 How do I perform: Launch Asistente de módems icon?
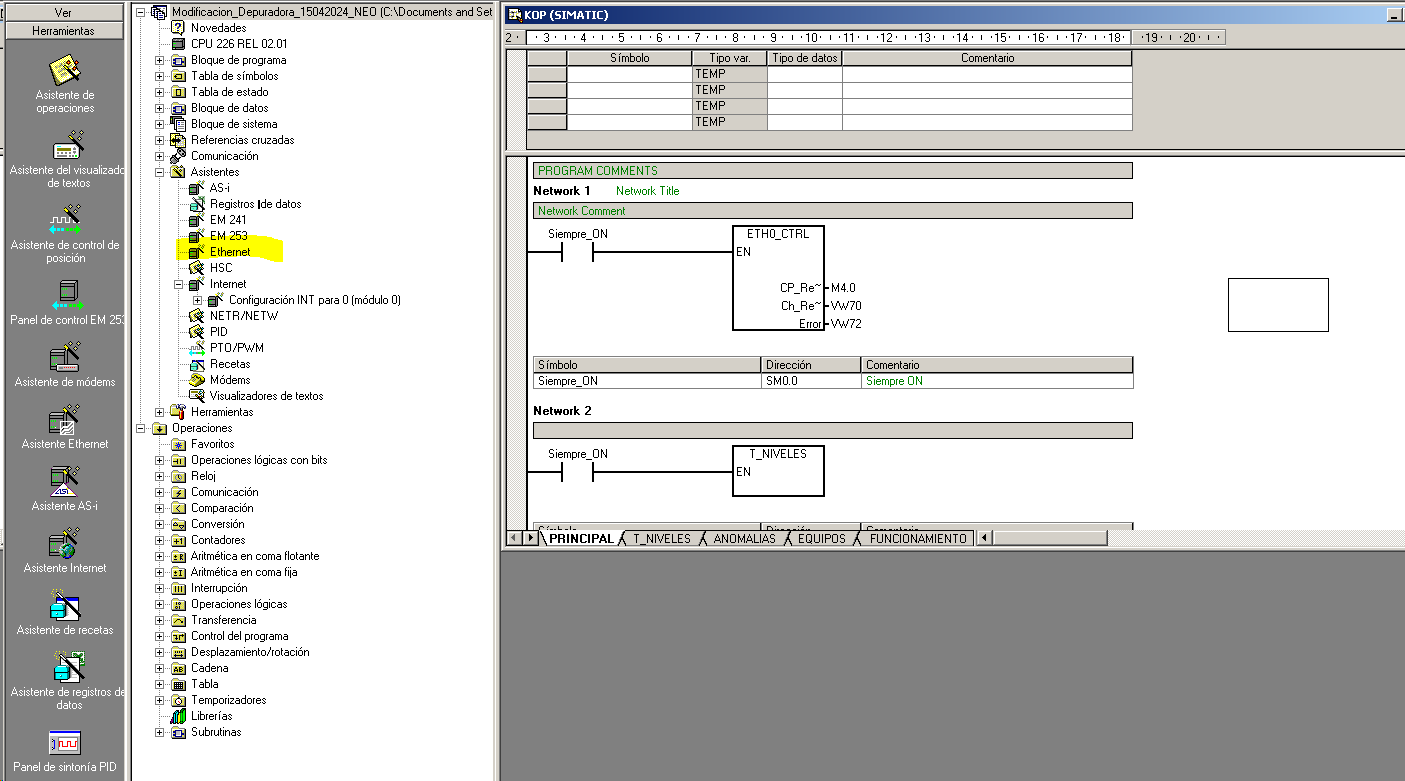65,358
